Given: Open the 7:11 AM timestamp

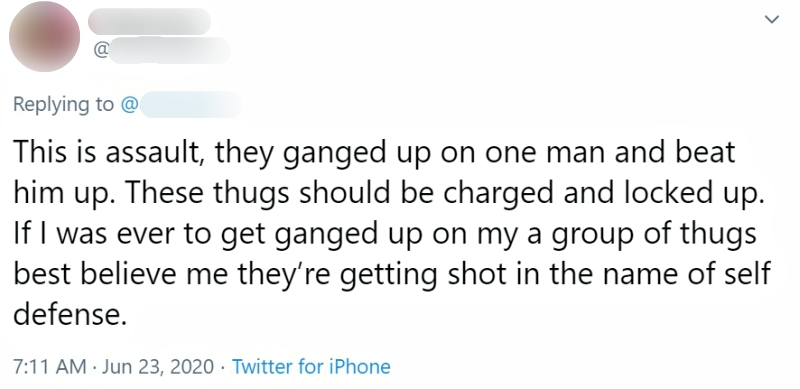Looking at the screenshot, I should (x=49, y=367).
